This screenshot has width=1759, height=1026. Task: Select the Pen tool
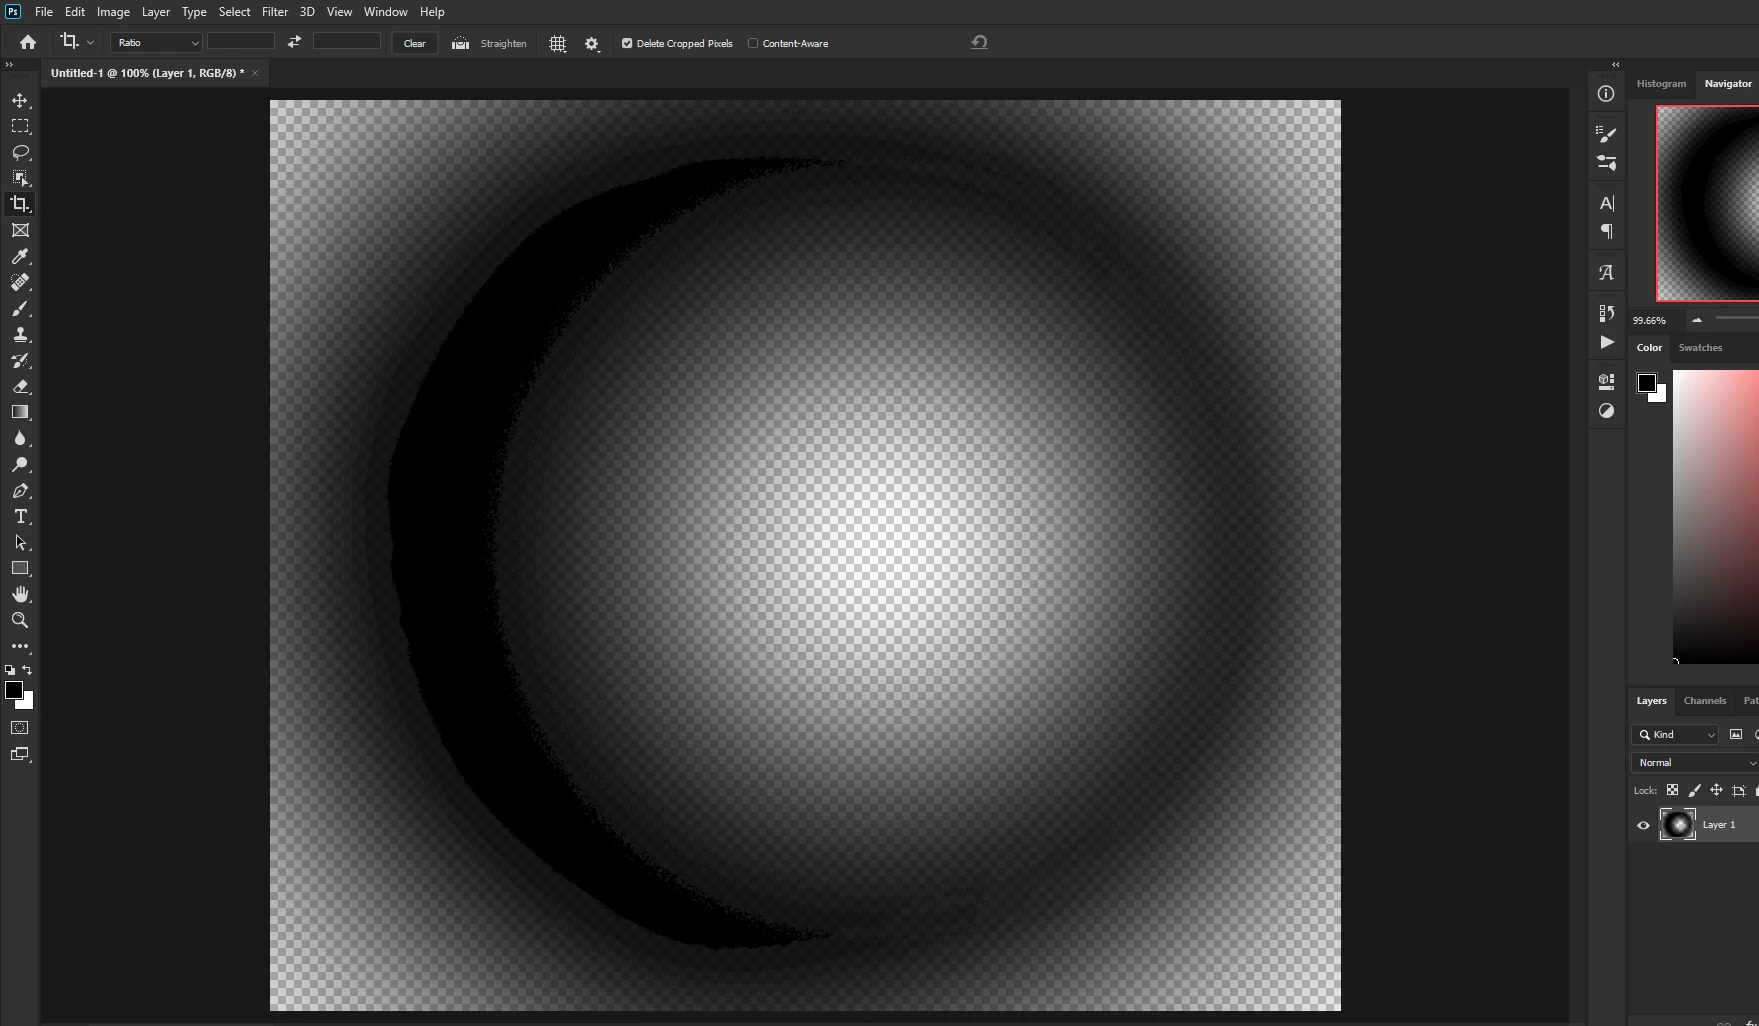pos(20,490)
